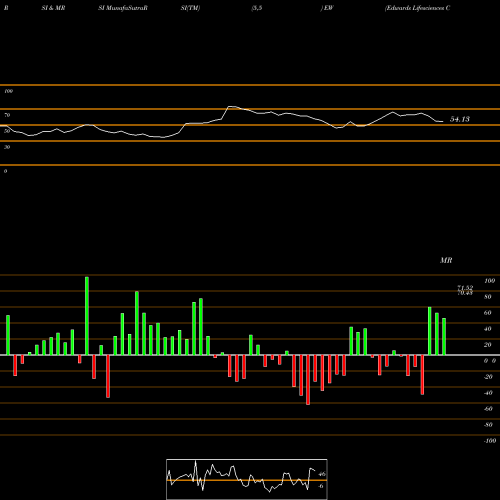500x500 pixels.
Task: Click the current RSI value 54.13
Action: pos(460,119)
